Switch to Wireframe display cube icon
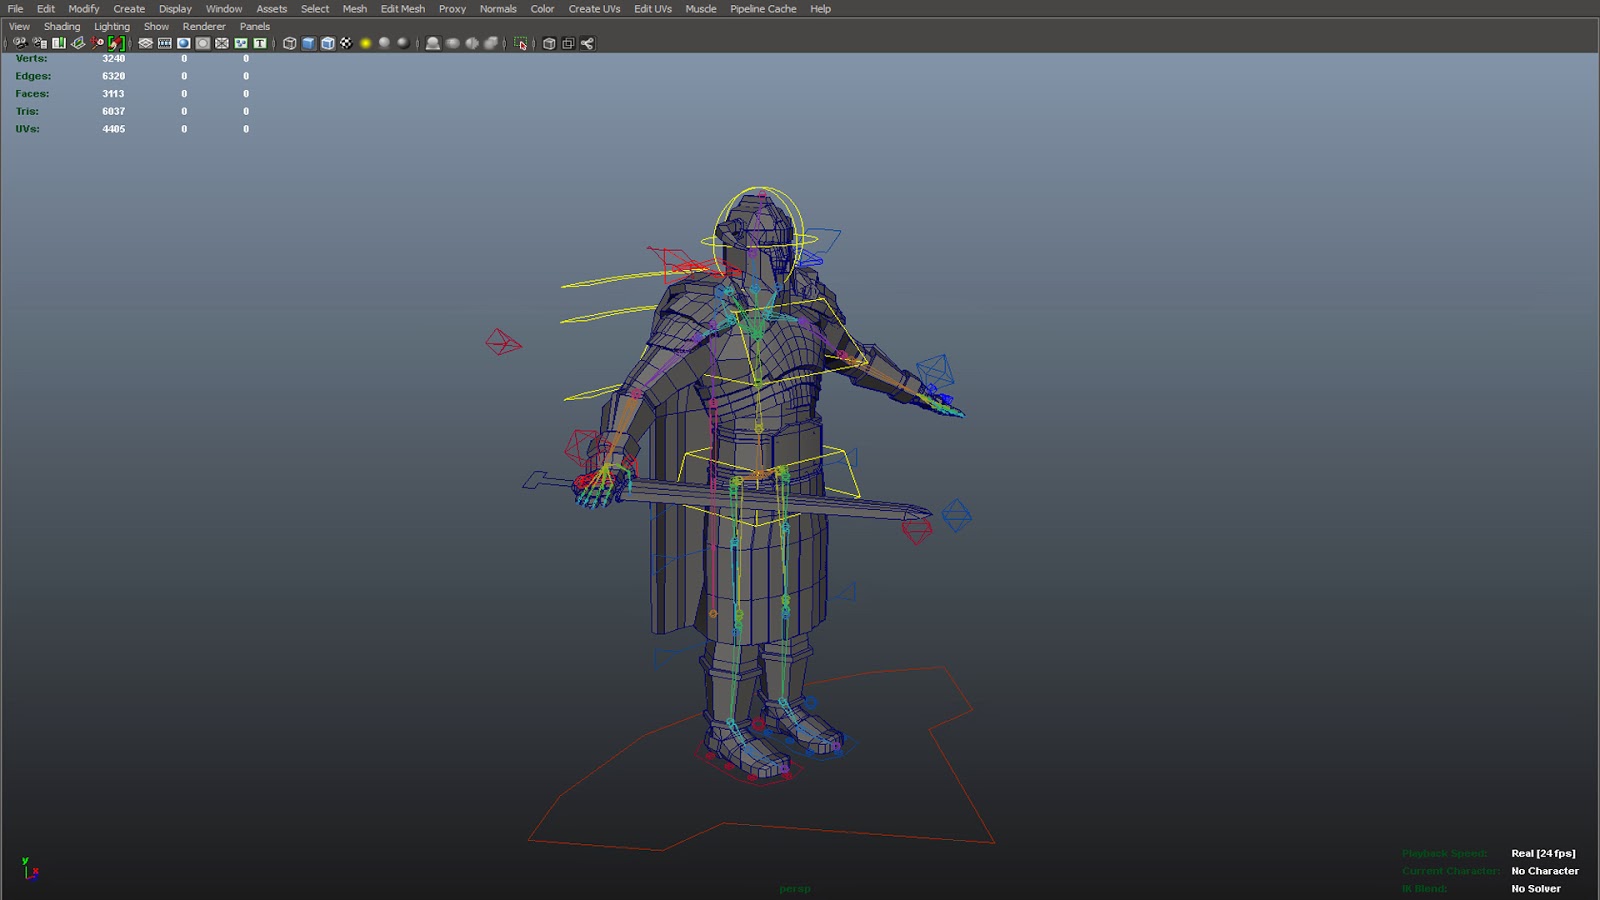 pos(289,43)
